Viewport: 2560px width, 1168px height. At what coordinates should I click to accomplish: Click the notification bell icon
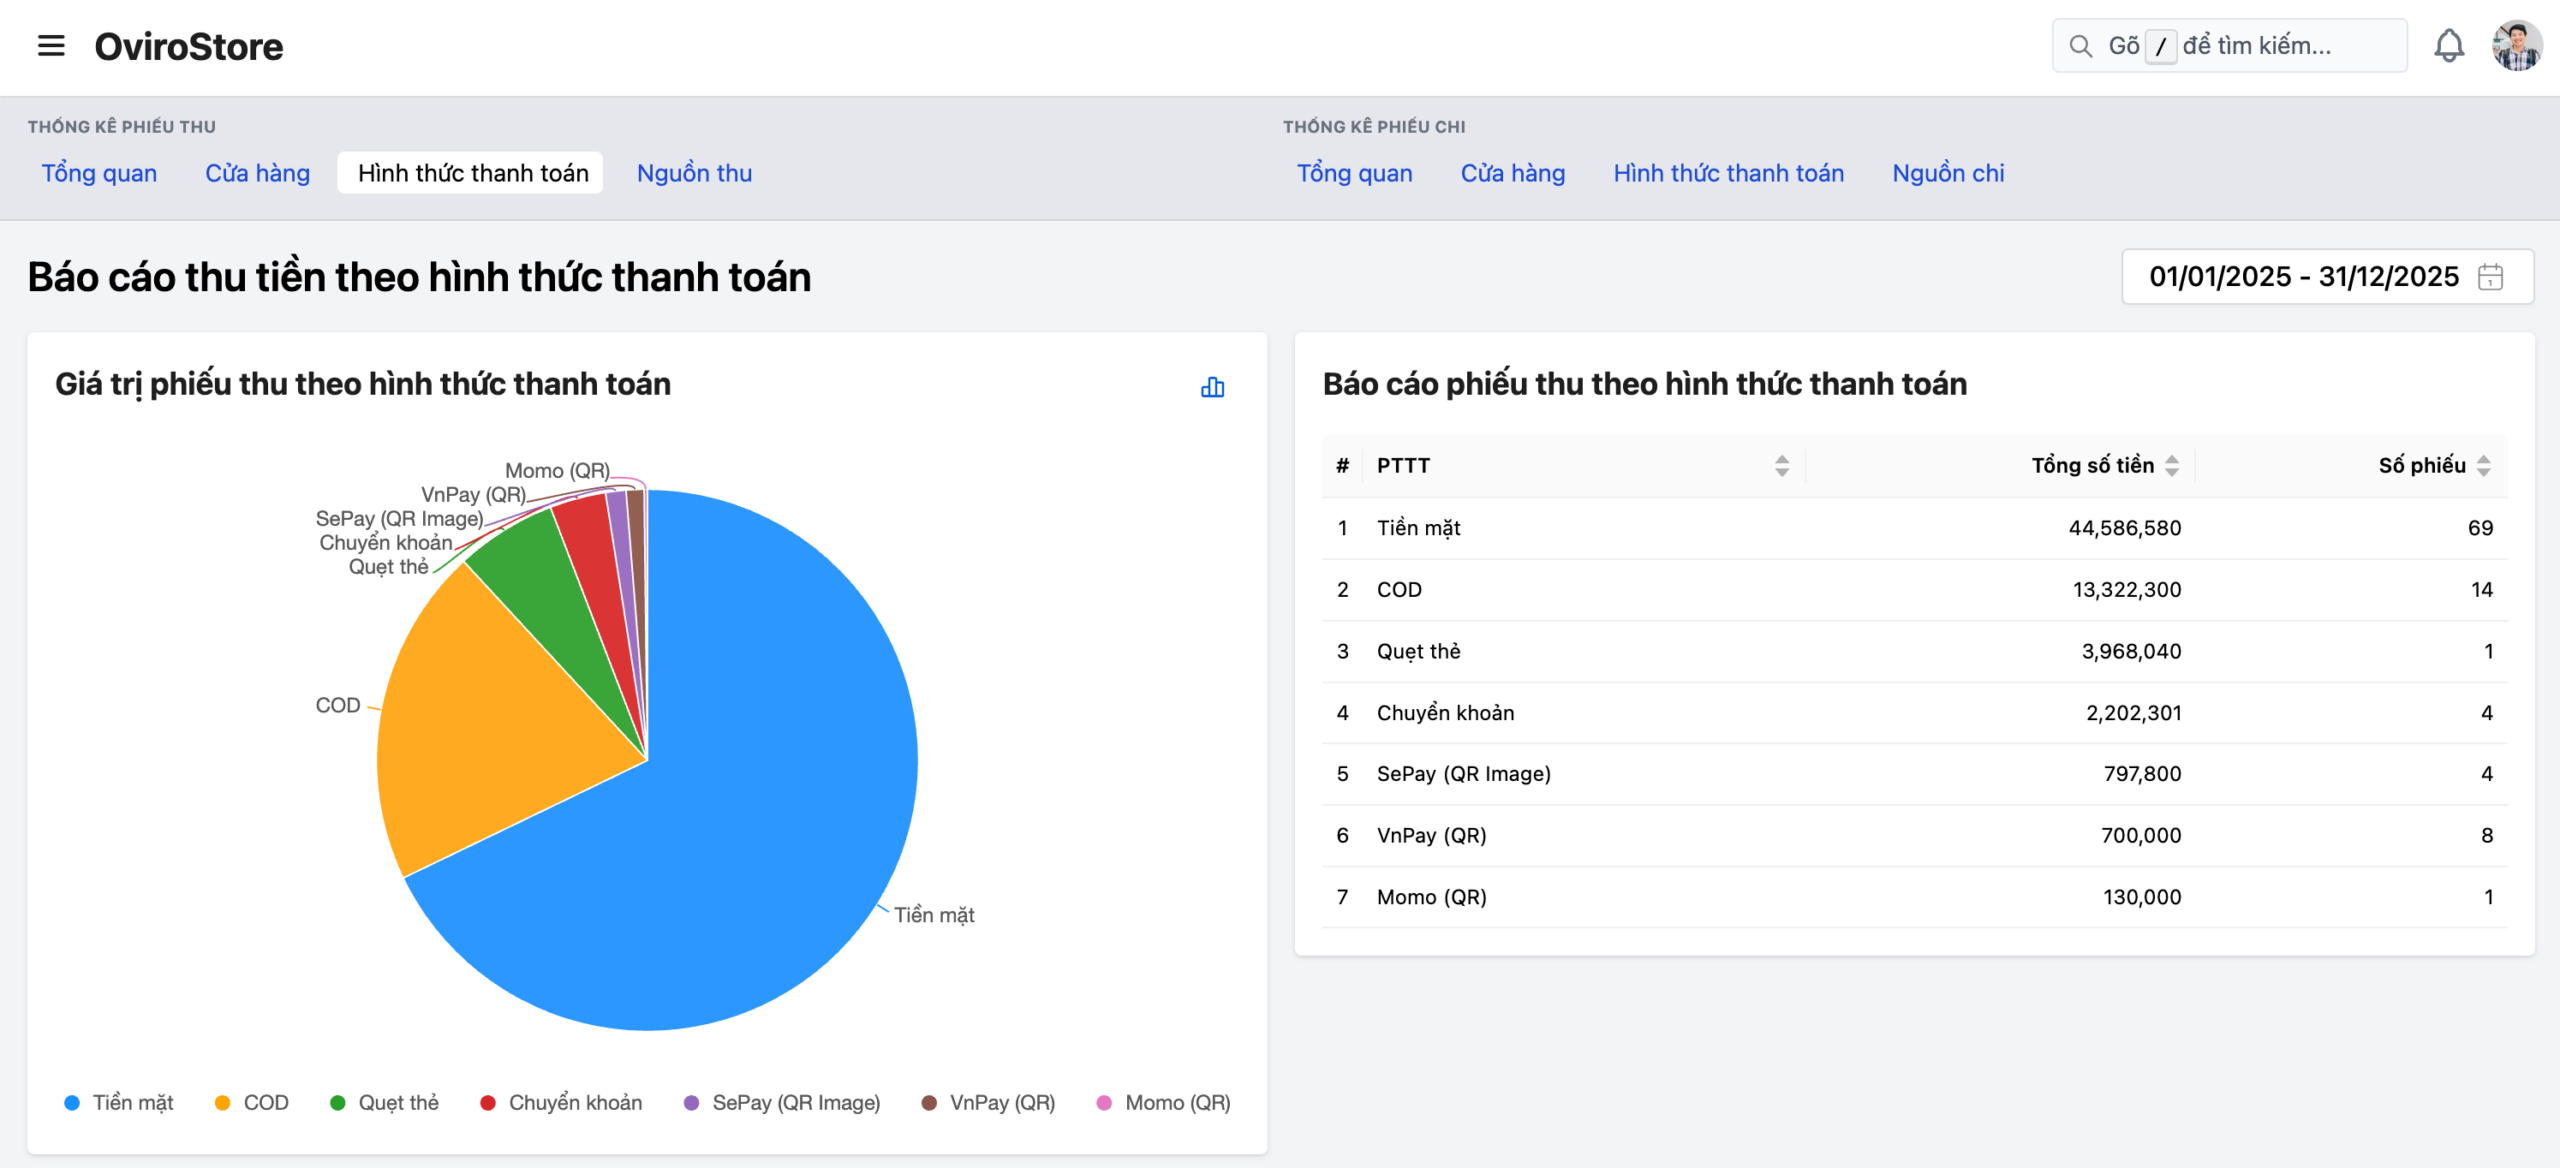pyautogui.click(x=2448, y=46)
